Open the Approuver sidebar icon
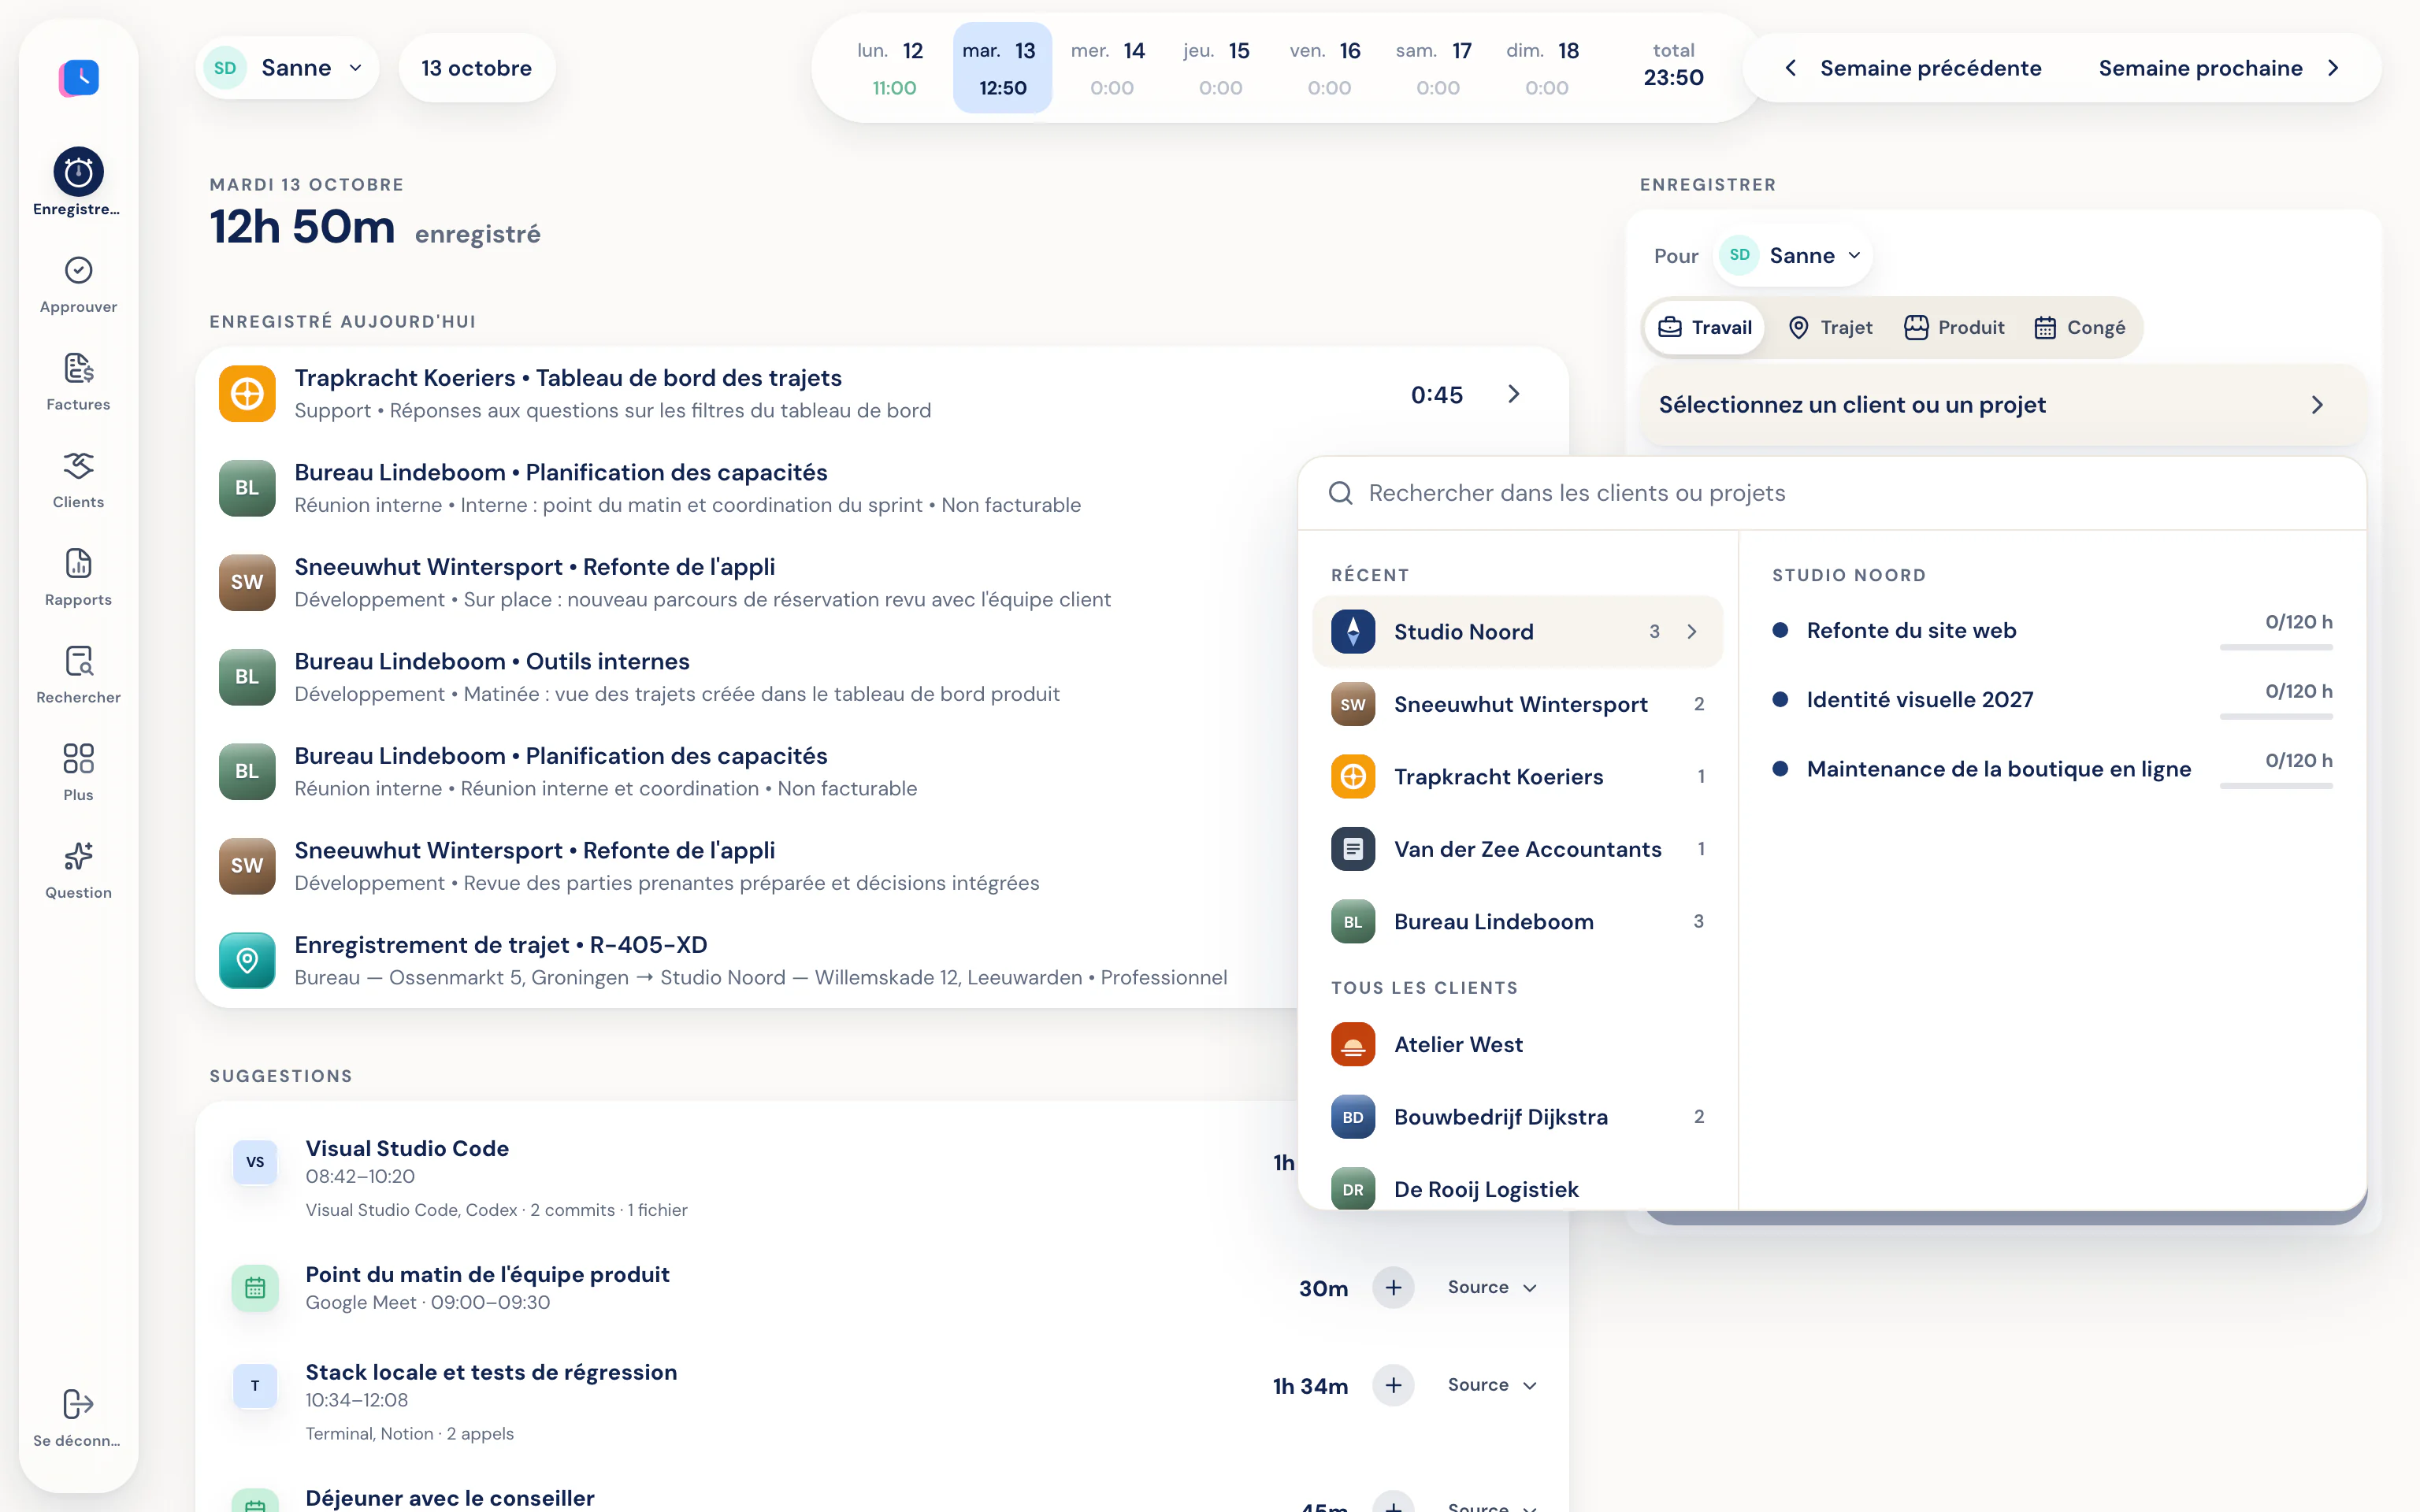 click(x=78, y=271)
